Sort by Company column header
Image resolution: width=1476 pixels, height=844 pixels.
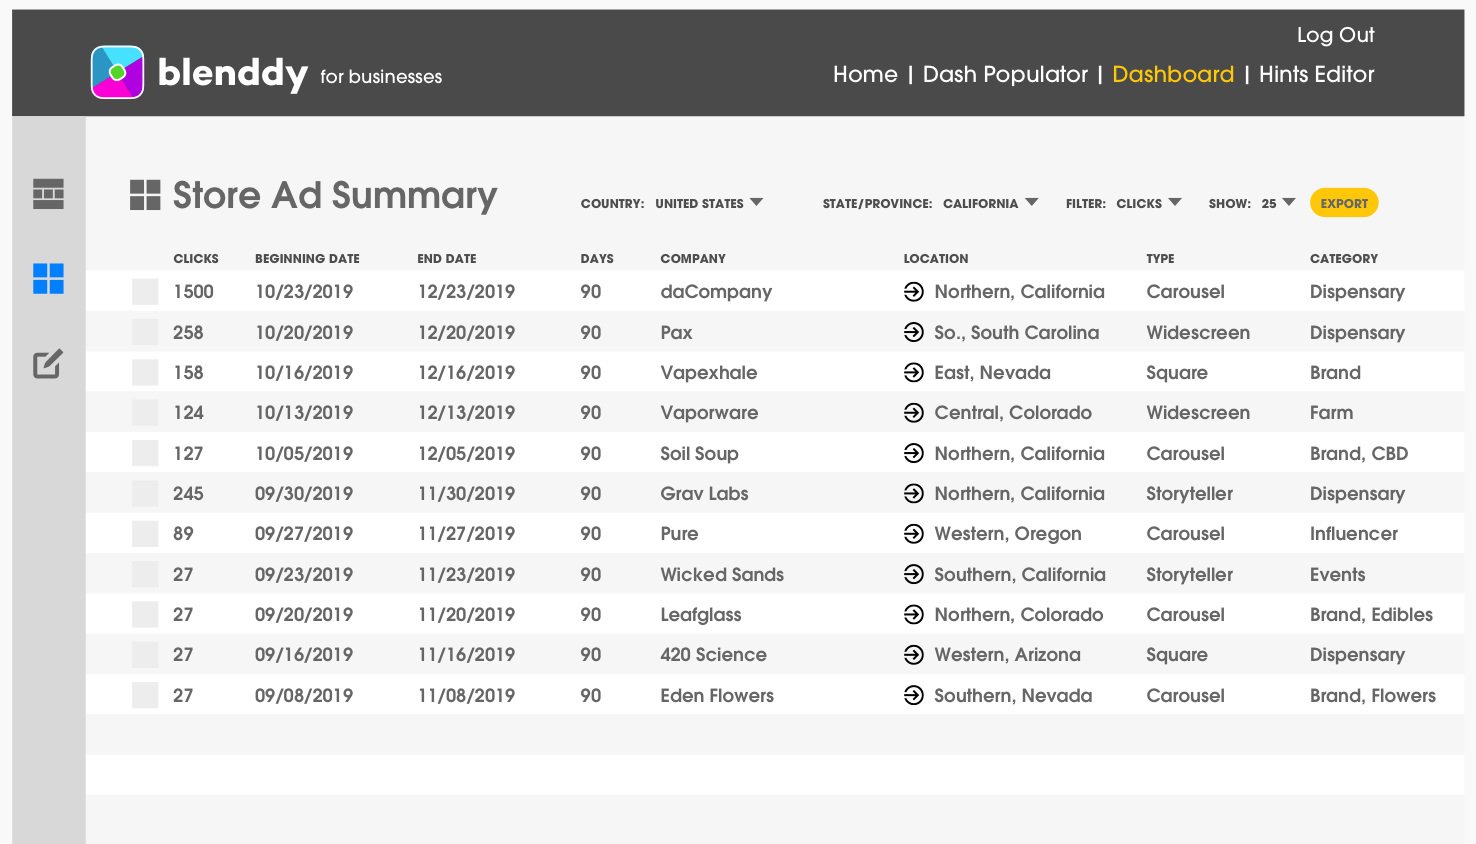(x=693, y=258)
